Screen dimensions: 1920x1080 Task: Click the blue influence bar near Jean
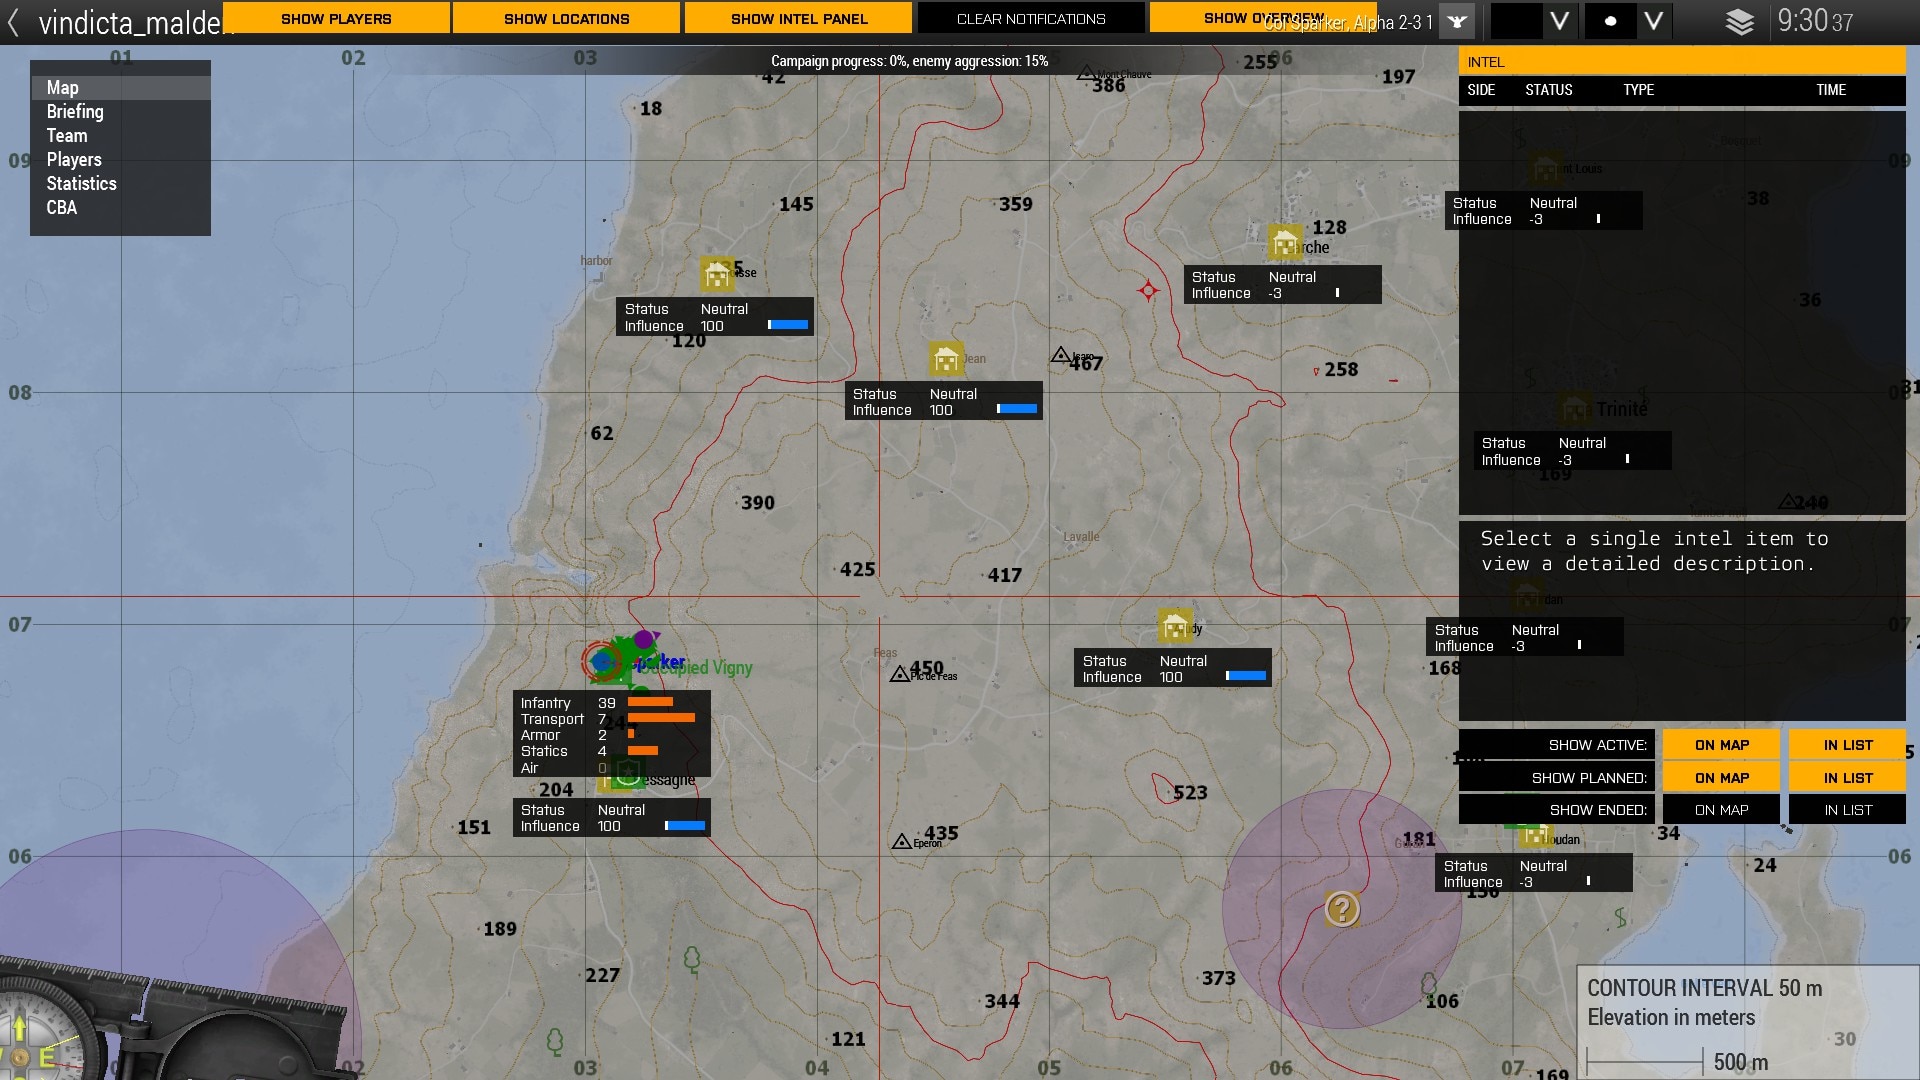[x=1017, y=409]
